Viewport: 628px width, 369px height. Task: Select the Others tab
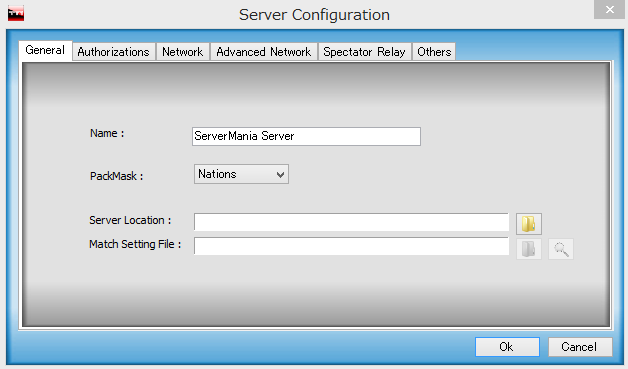[x=434, y=52]
